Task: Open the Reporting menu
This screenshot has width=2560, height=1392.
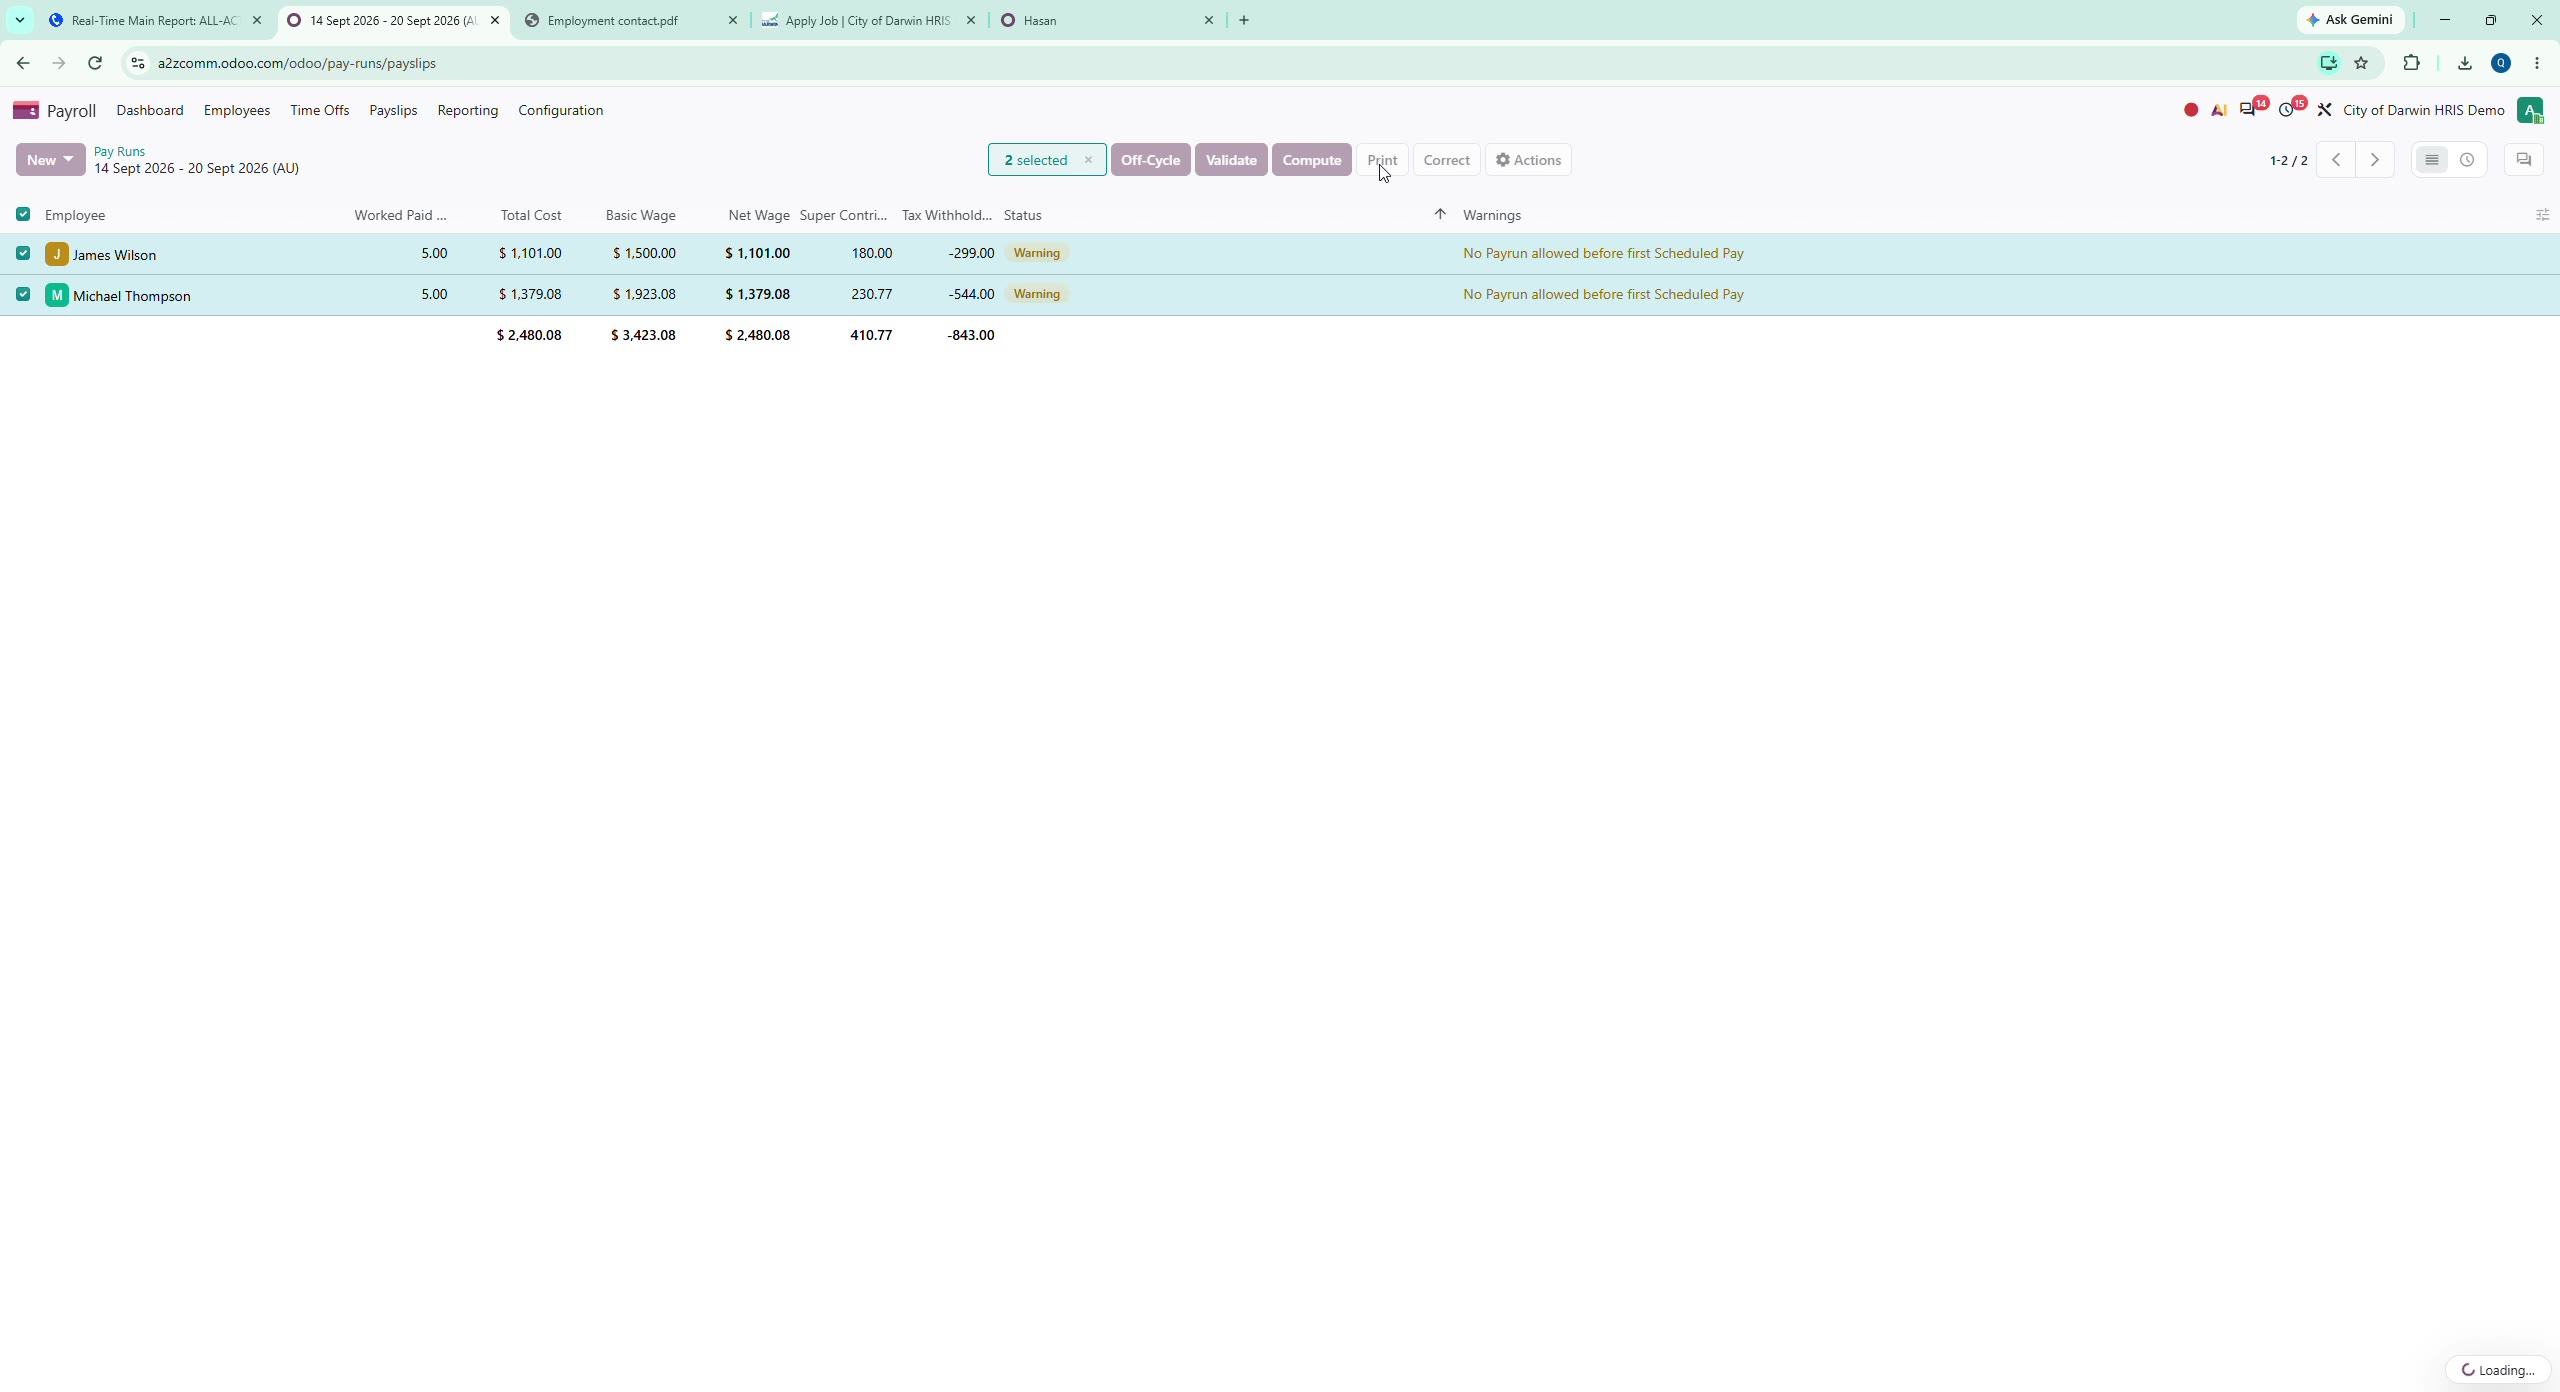Action: tap(467, 110)
